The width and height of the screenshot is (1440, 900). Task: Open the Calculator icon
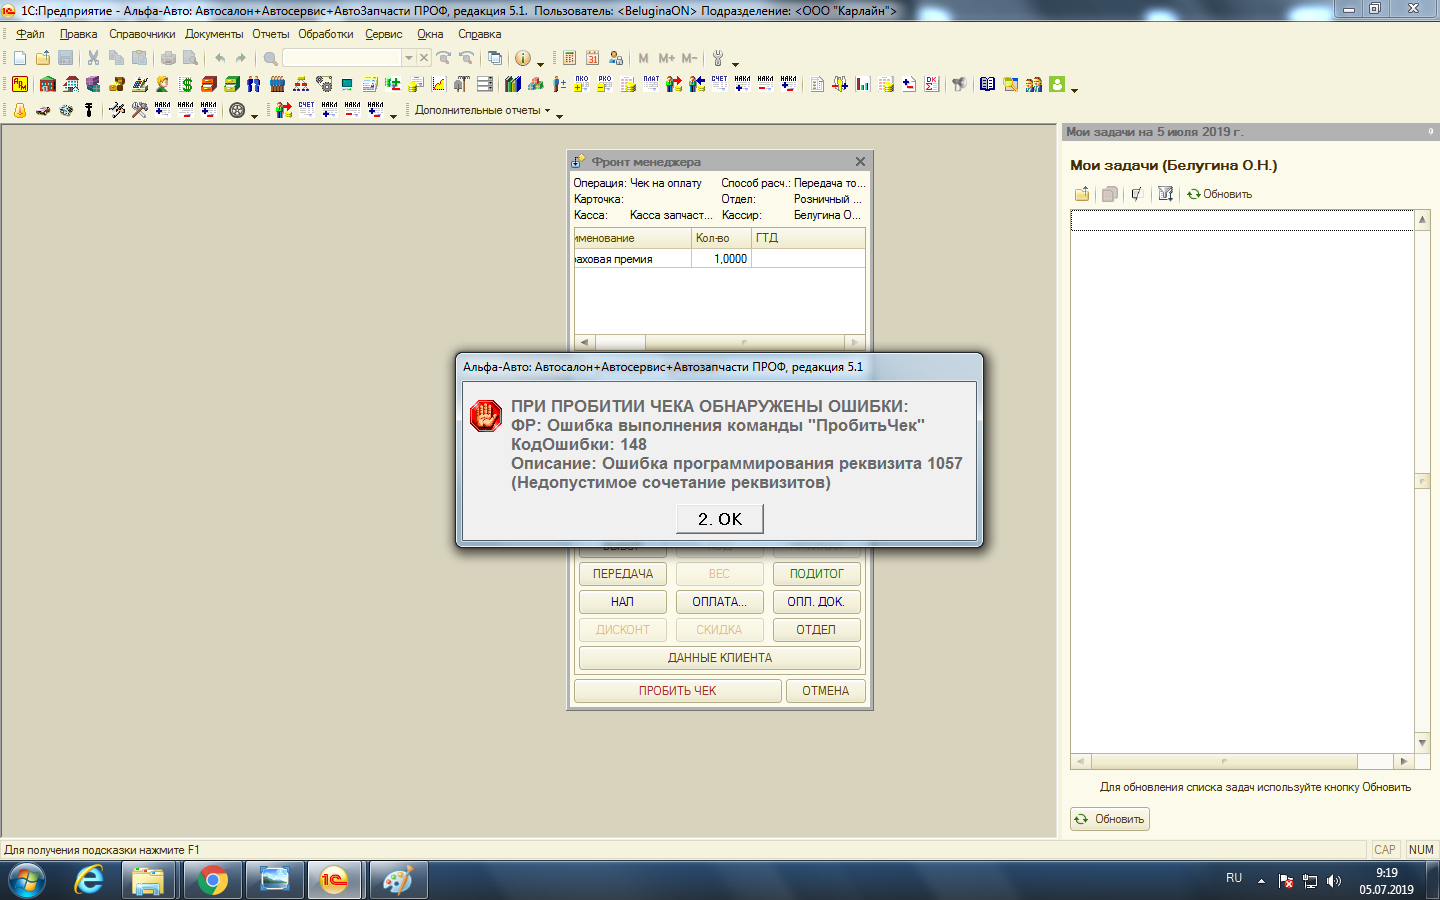[x=569, y=58]
